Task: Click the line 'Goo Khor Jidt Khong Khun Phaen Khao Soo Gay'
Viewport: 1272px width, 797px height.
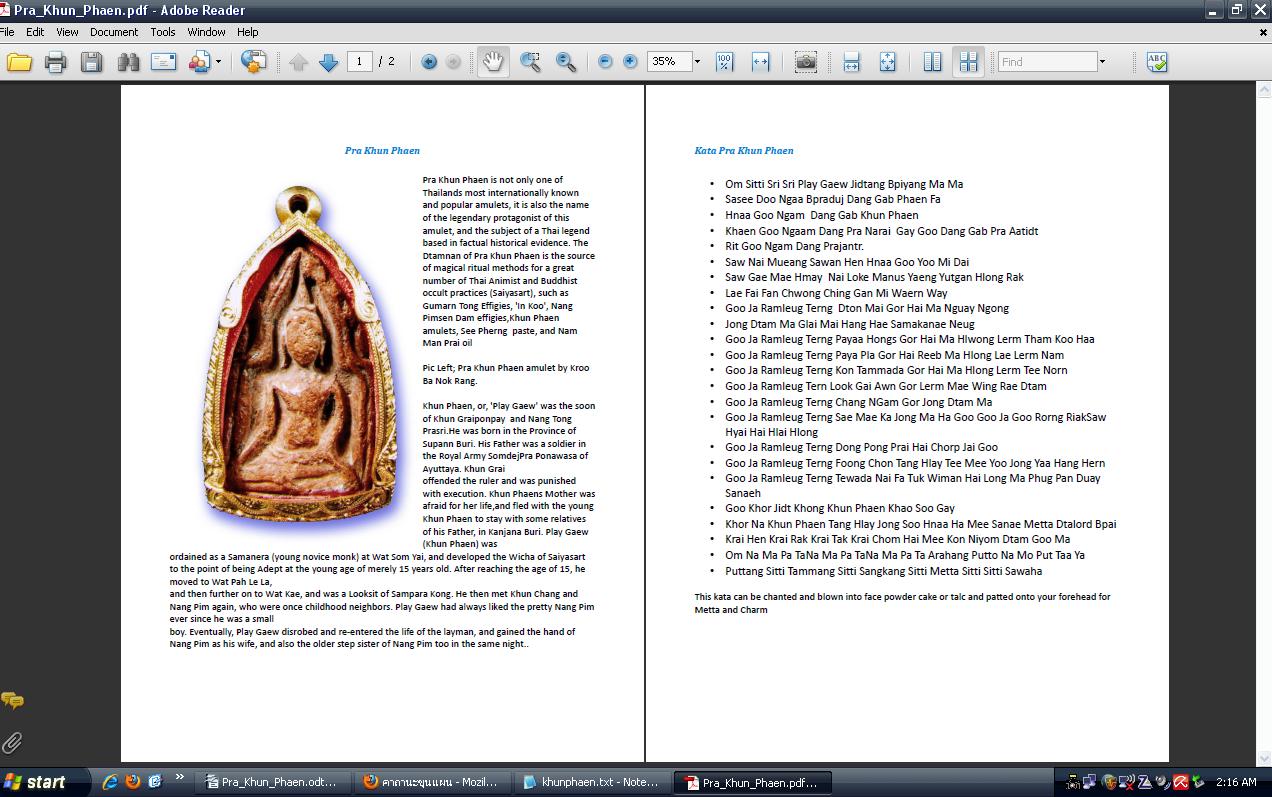Action: tap(840, 508)
